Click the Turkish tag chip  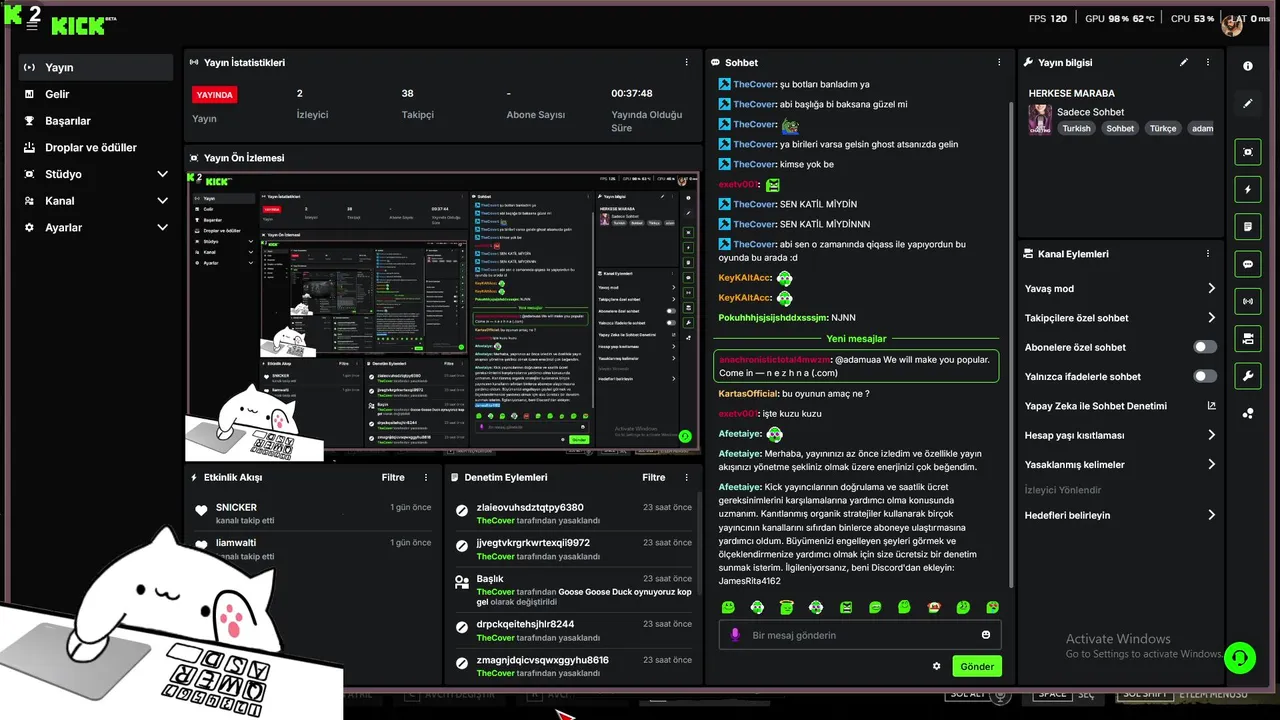click(x=1077, y=128)
